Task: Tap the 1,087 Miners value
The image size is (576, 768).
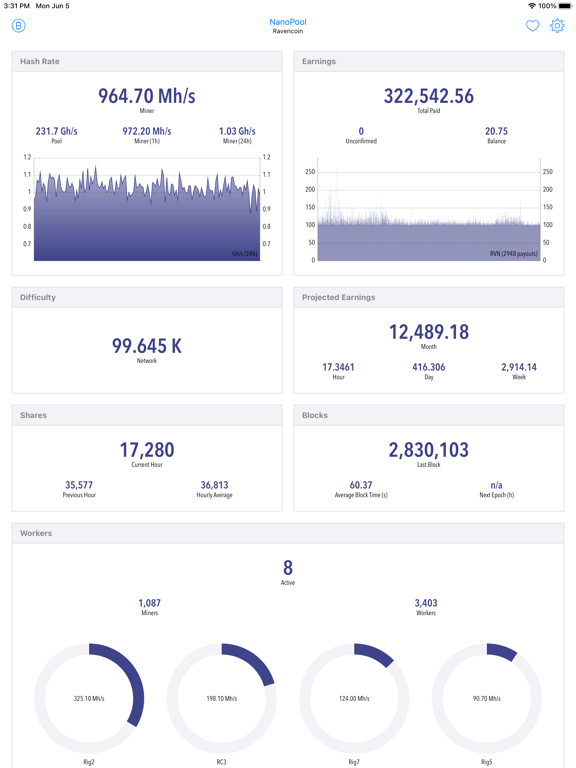Action: pyautogui.click(x=150, y=603)
